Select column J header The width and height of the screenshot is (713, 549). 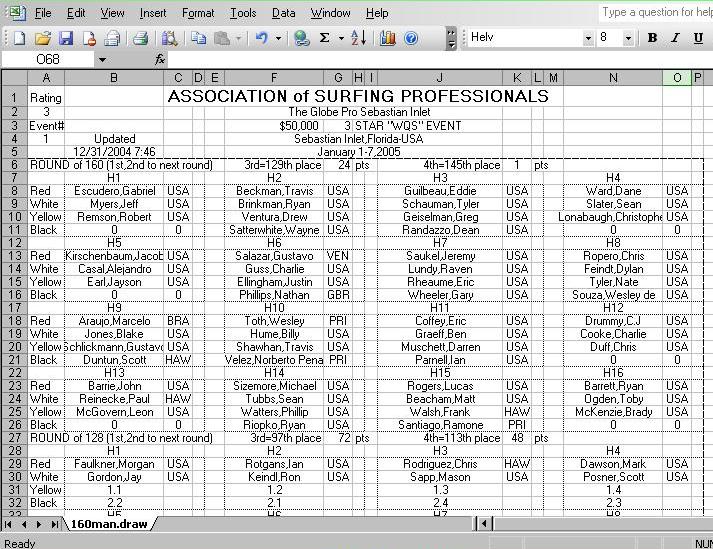click(x=440, y=78)
